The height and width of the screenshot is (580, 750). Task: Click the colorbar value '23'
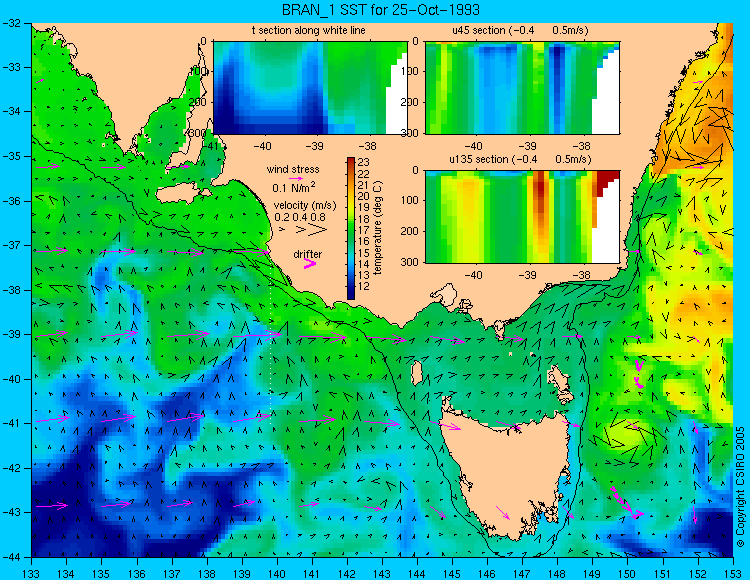pos(363,163)
